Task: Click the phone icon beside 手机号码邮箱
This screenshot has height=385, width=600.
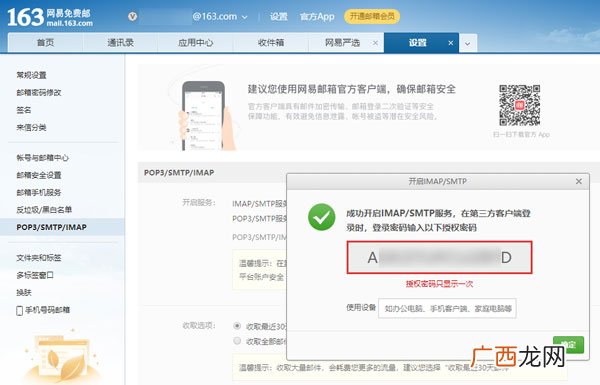Action: [20, 310]
